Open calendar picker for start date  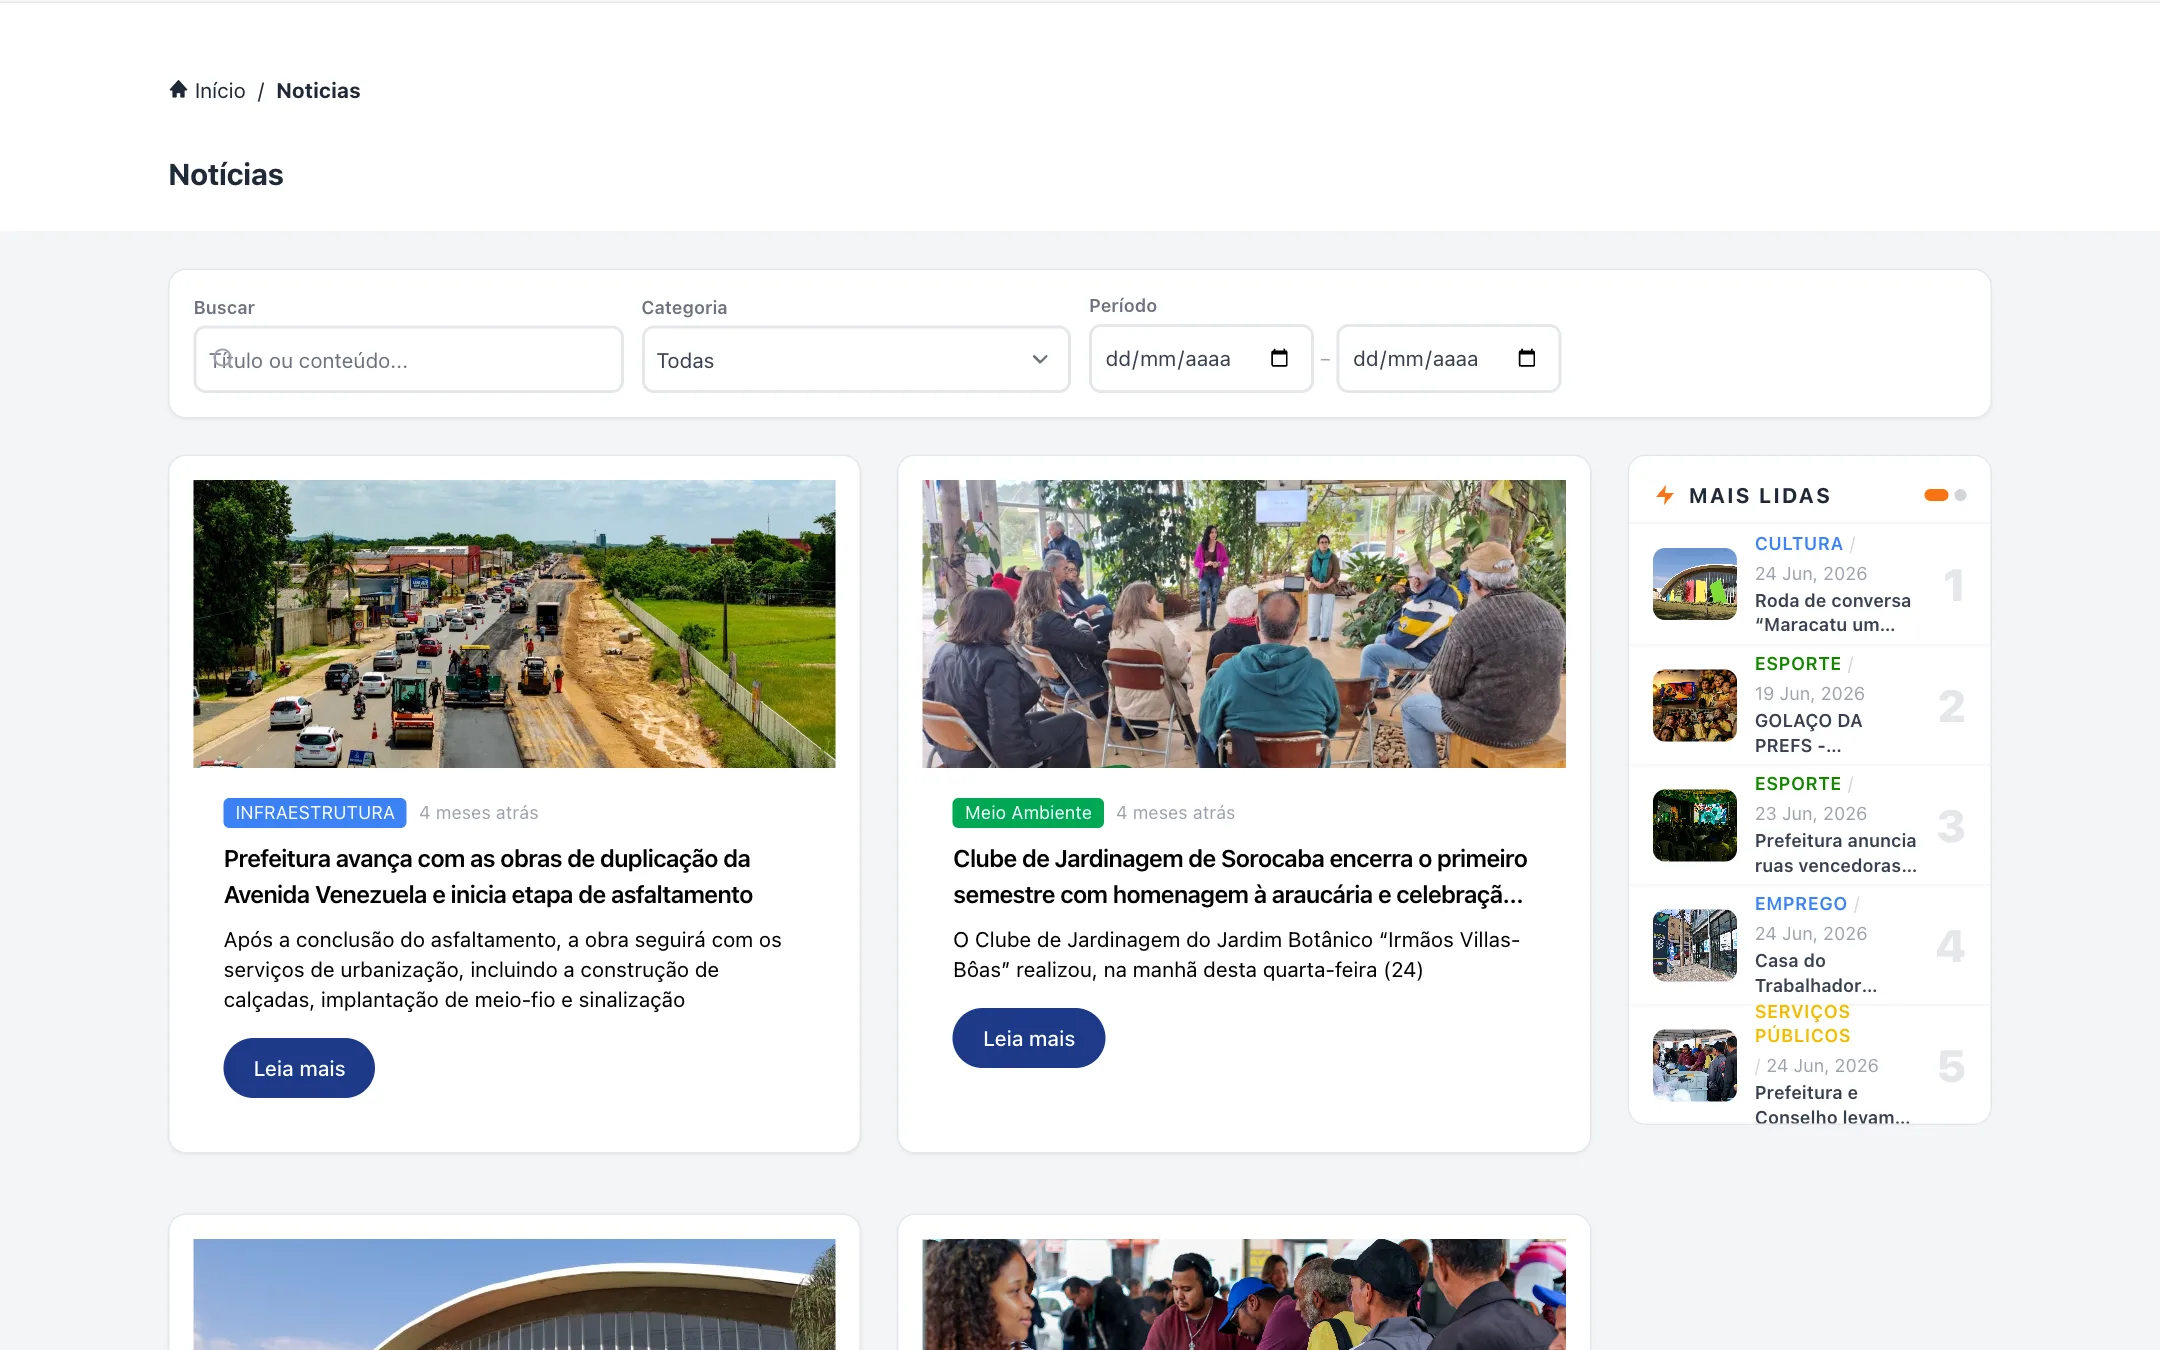[x=1279, y=358]
